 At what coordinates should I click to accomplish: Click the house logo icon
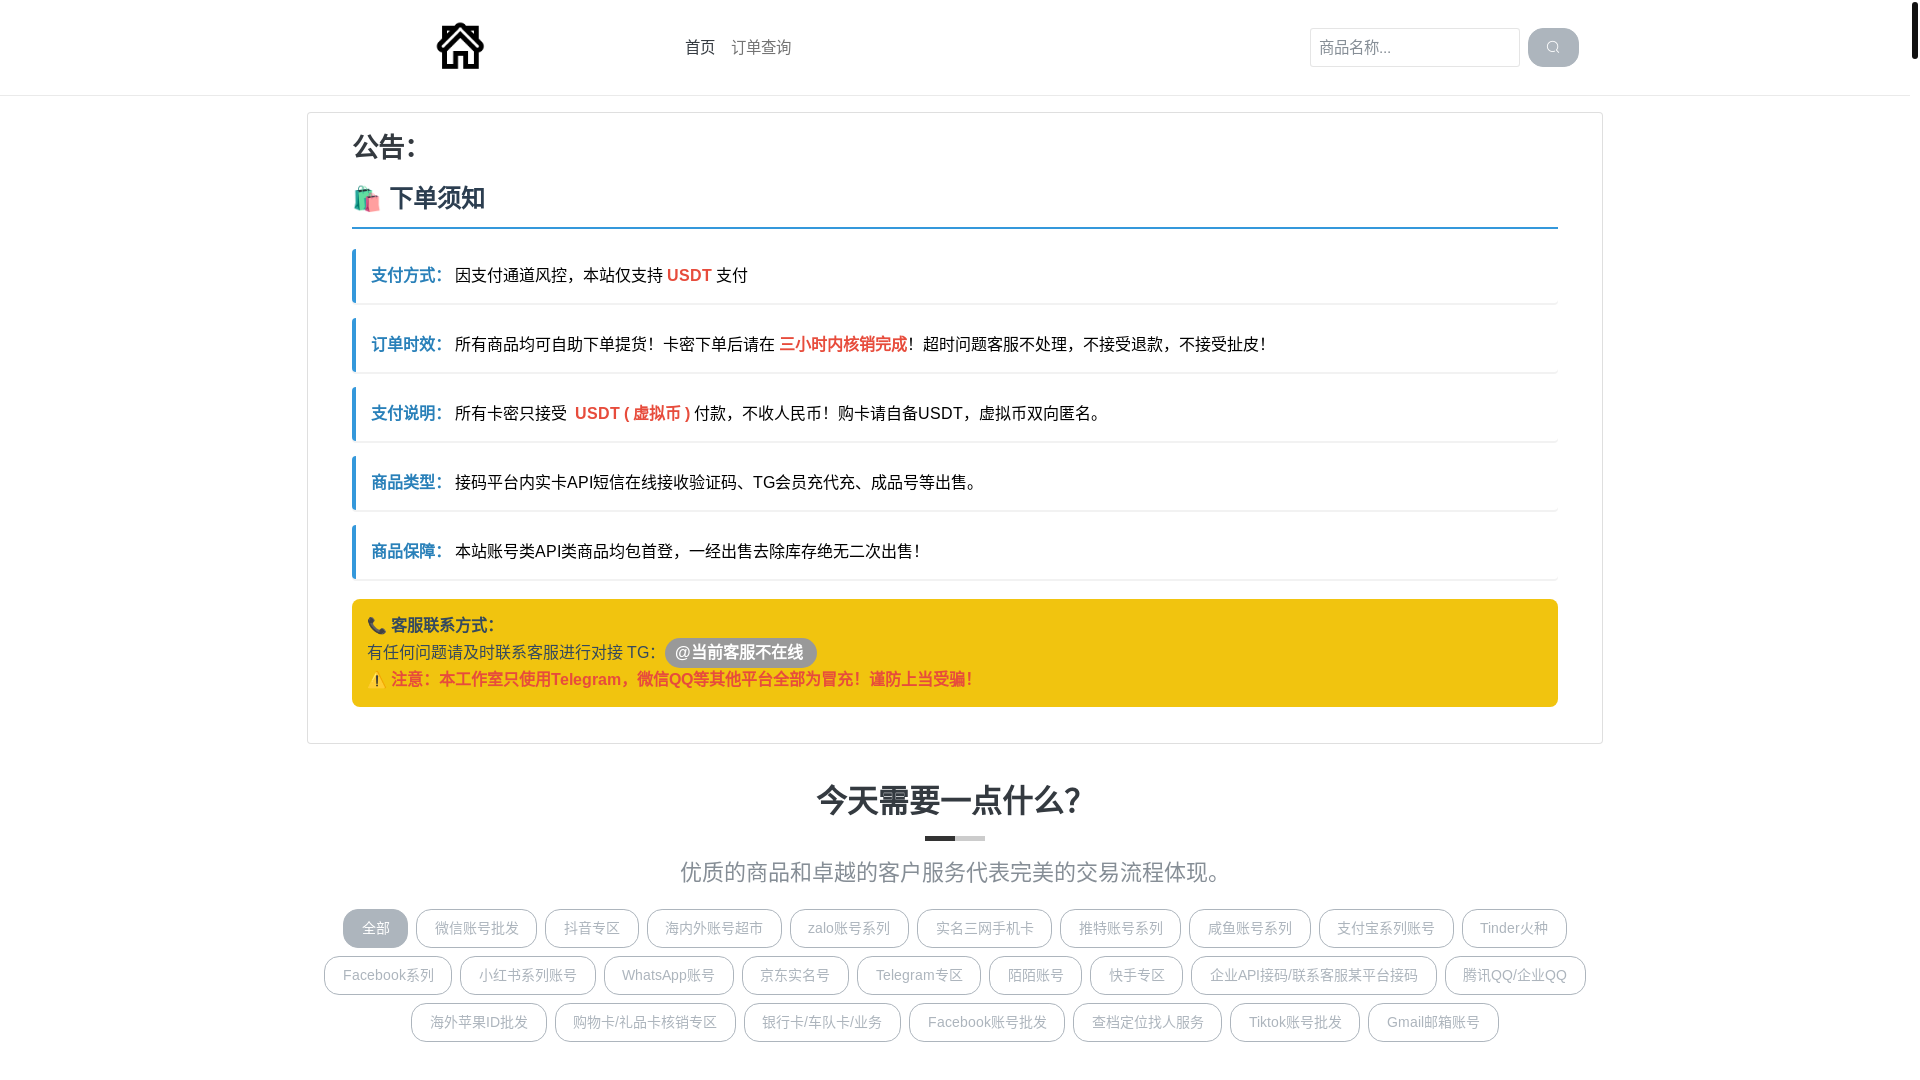click(x=460, y=46)
